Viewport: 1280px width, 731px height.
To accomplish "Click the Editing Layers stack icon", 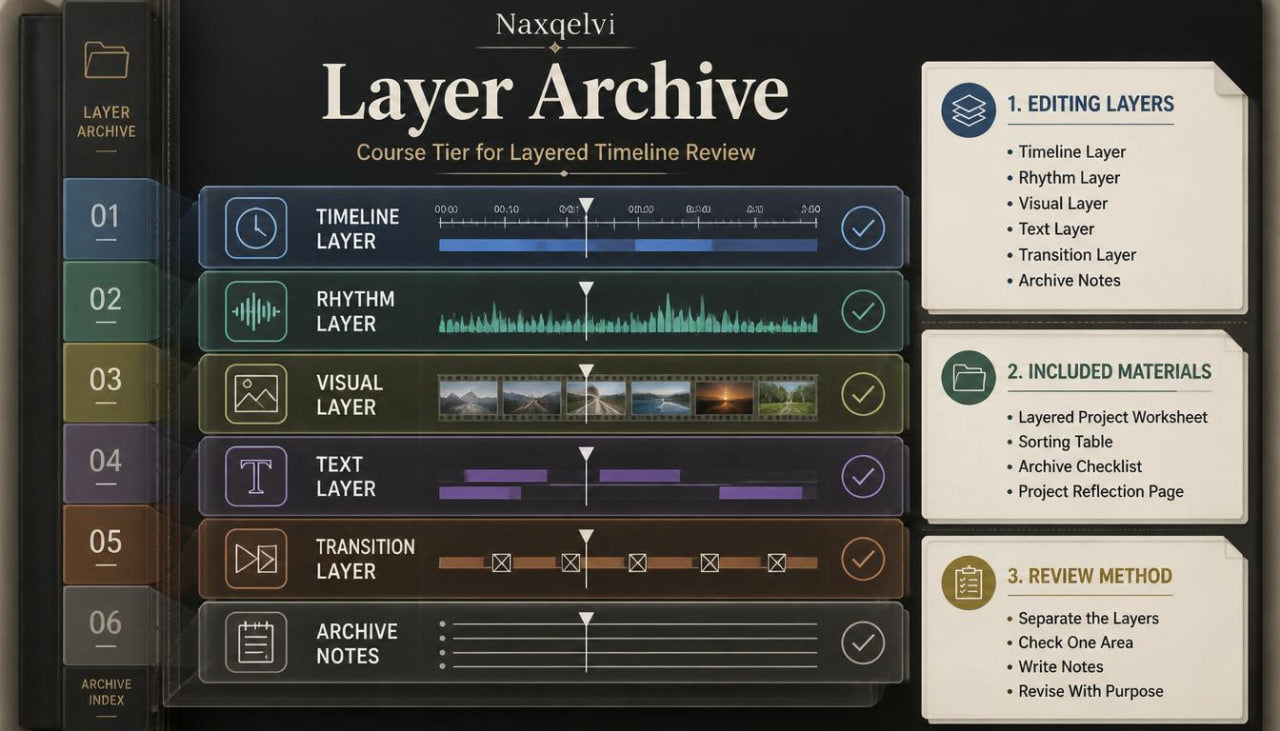I will click(x=968, y=110).
